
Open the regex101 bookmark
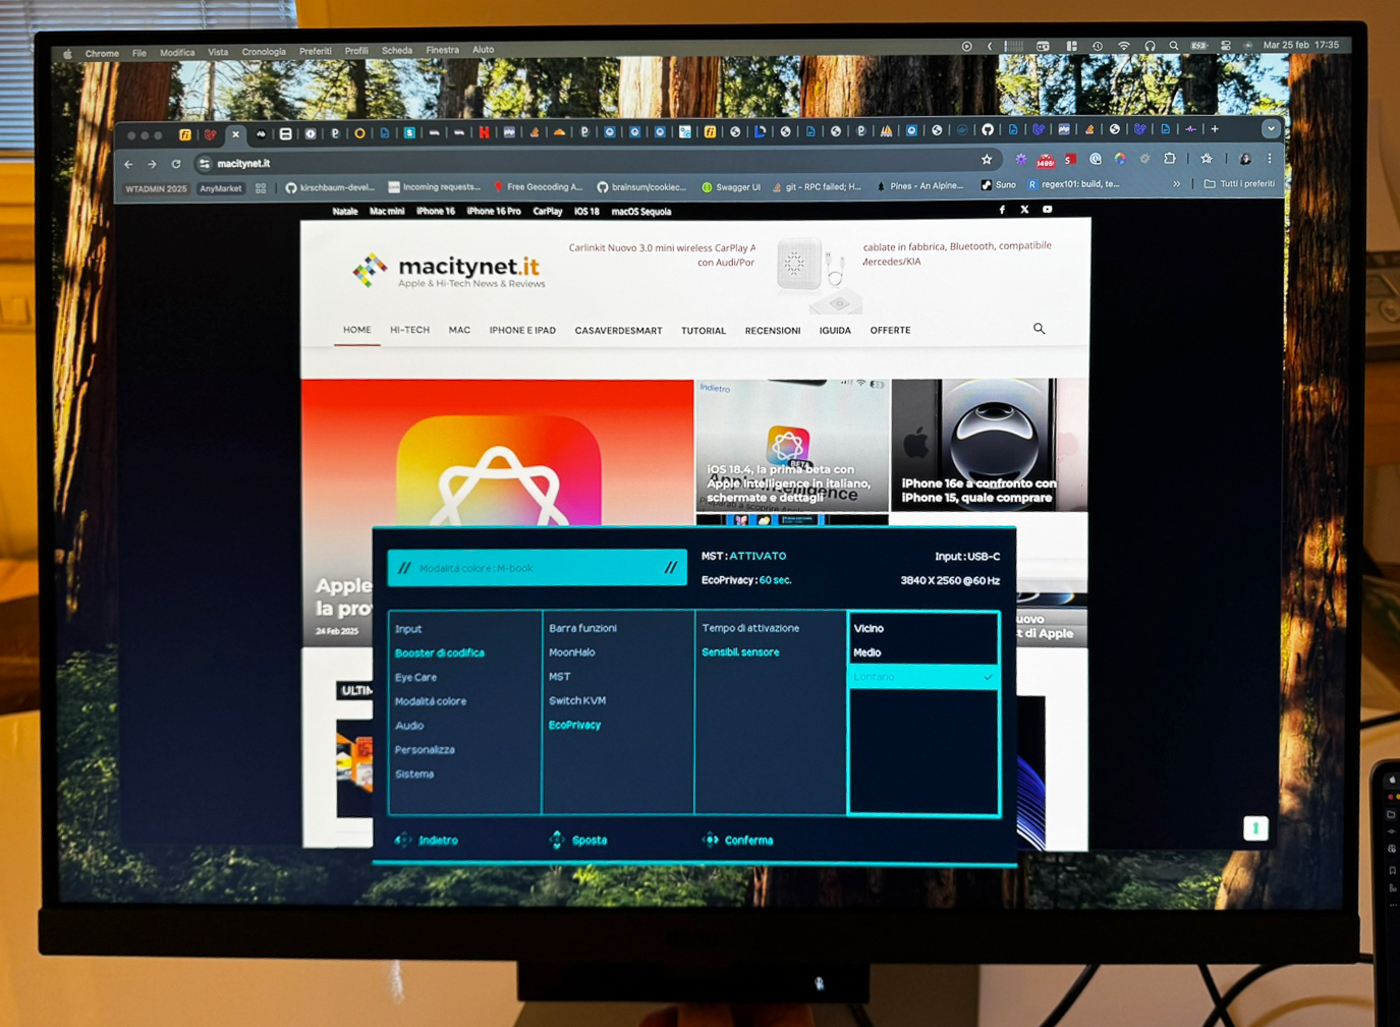point(1073,184)
